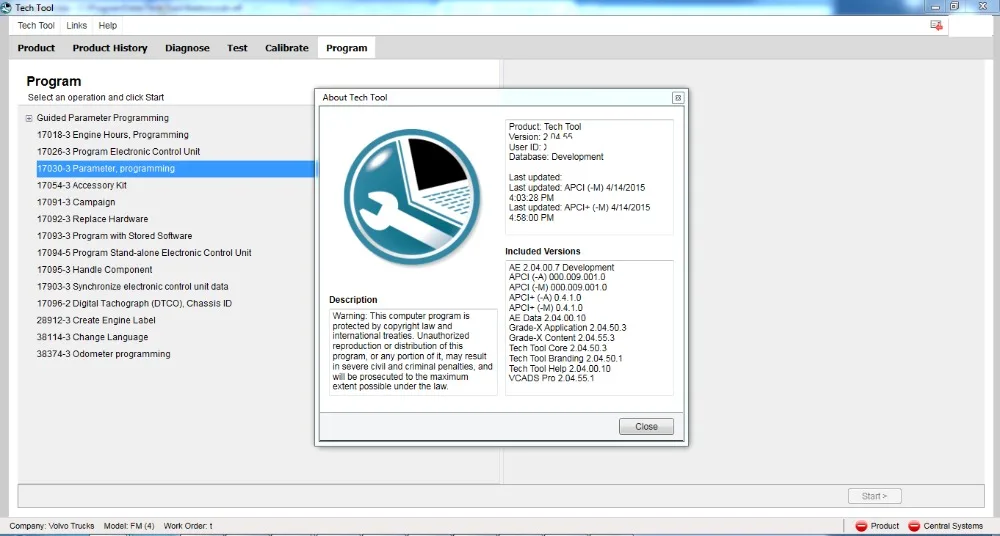Open the Help menu
This screenshot has height=536, width=1000.
[x=108, y=26]
